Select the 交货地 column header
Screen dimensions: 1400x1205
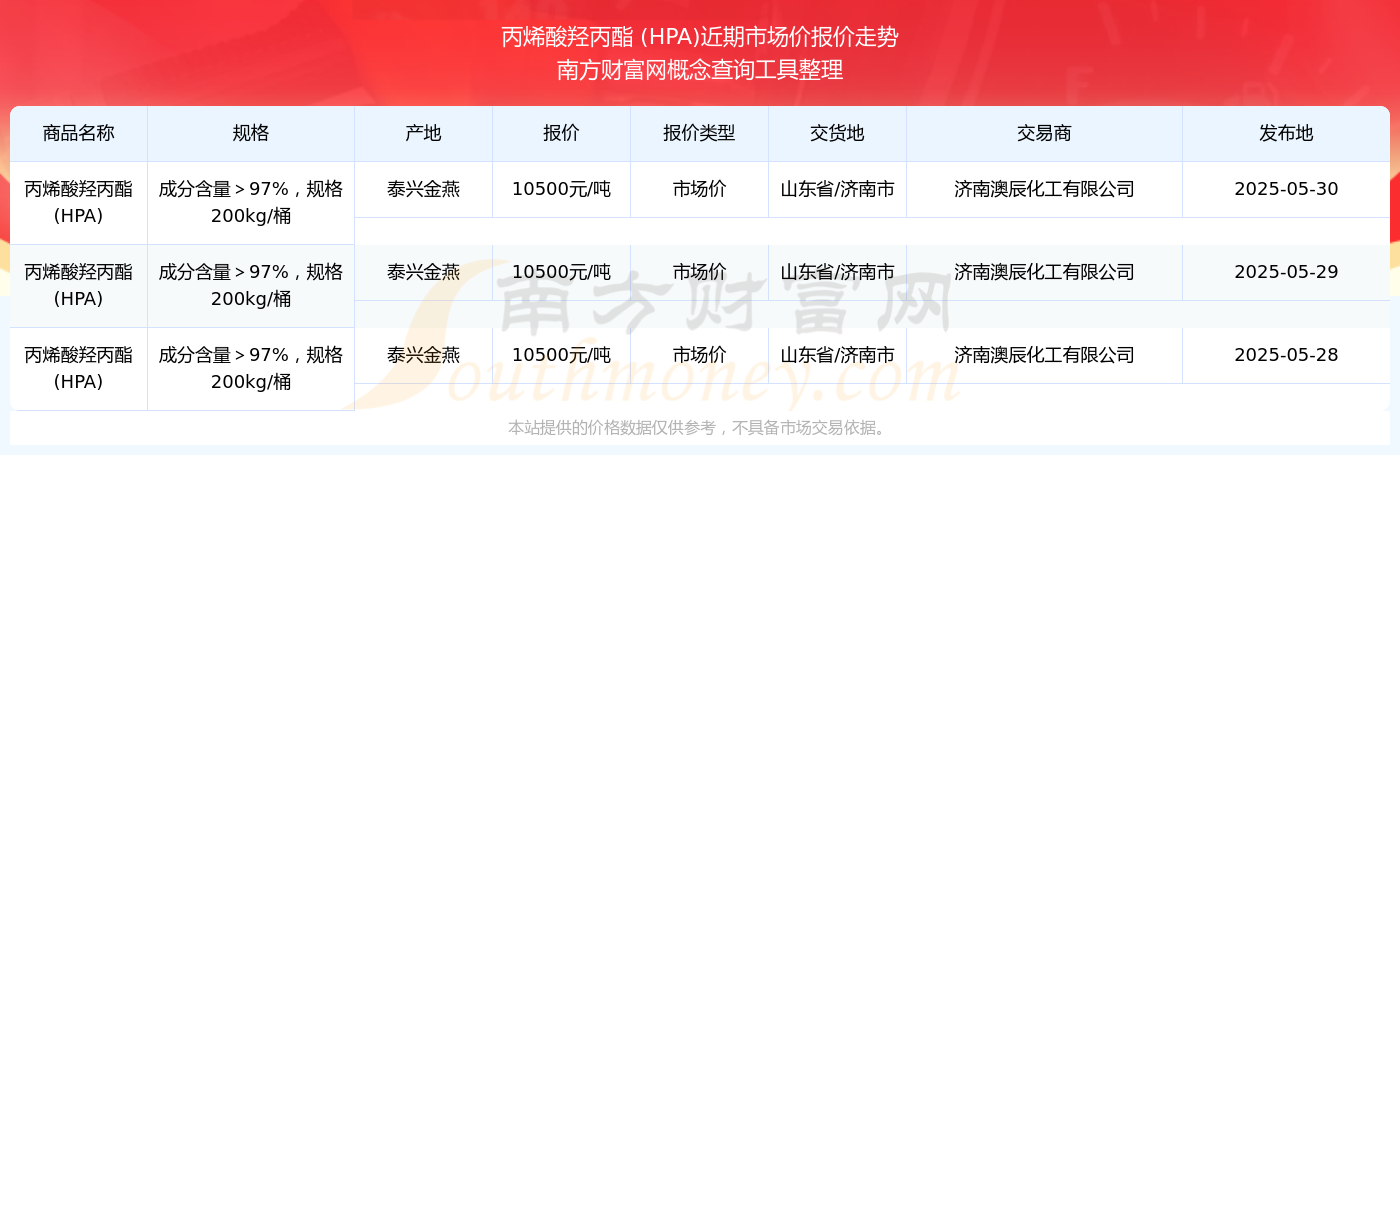838,134
